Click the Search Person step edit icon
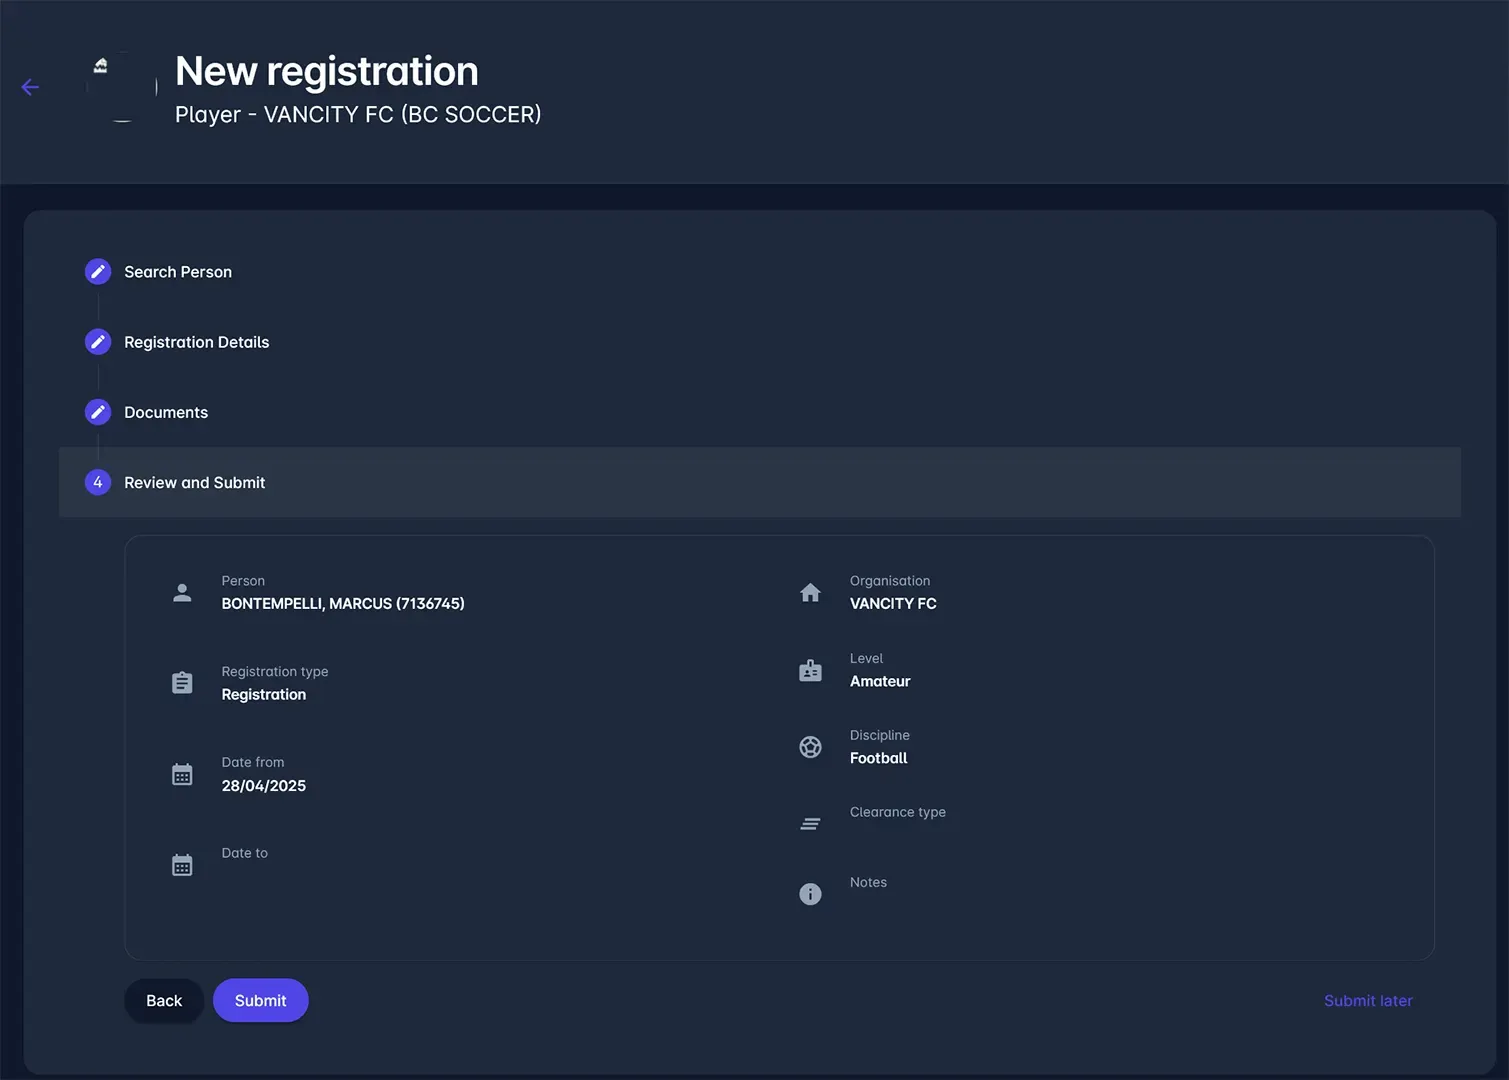This screenshot has width=1509, height=1080. point(98,272)
